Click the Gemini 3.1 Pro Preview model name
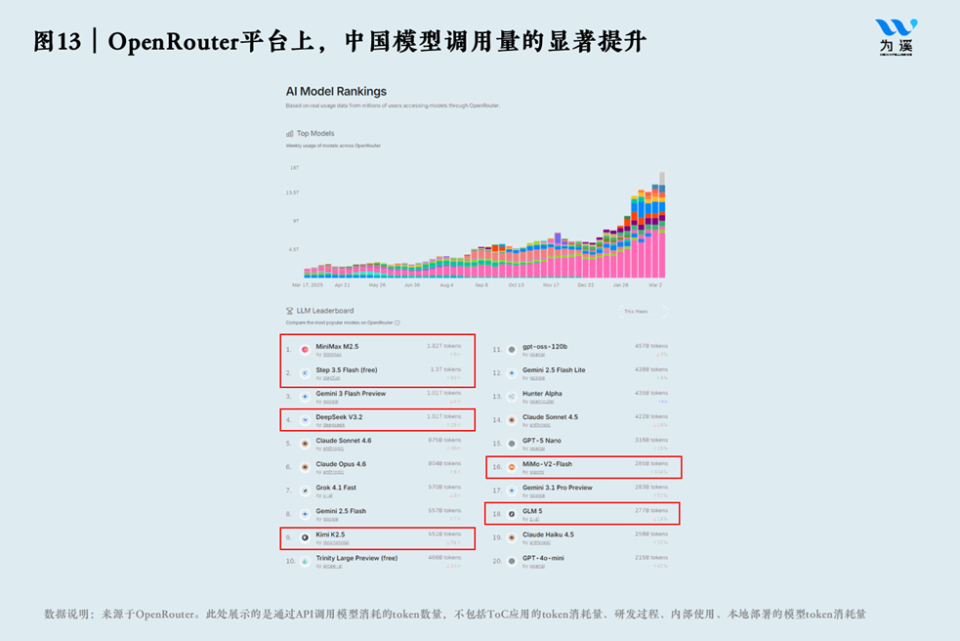The image size is (960, 641). pos(557,488)
